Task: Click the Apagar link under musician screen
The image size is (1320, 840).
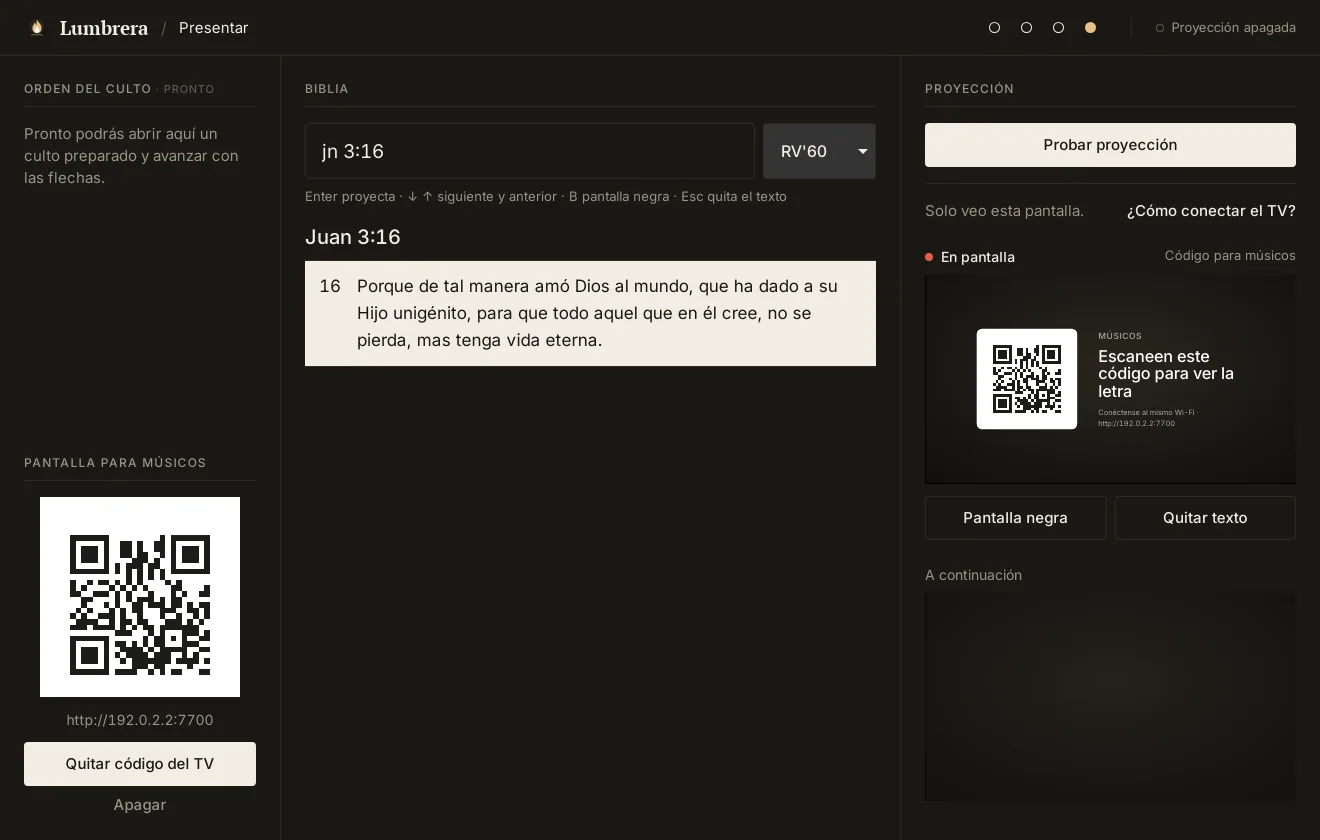Action: click(x=140, y=805)
